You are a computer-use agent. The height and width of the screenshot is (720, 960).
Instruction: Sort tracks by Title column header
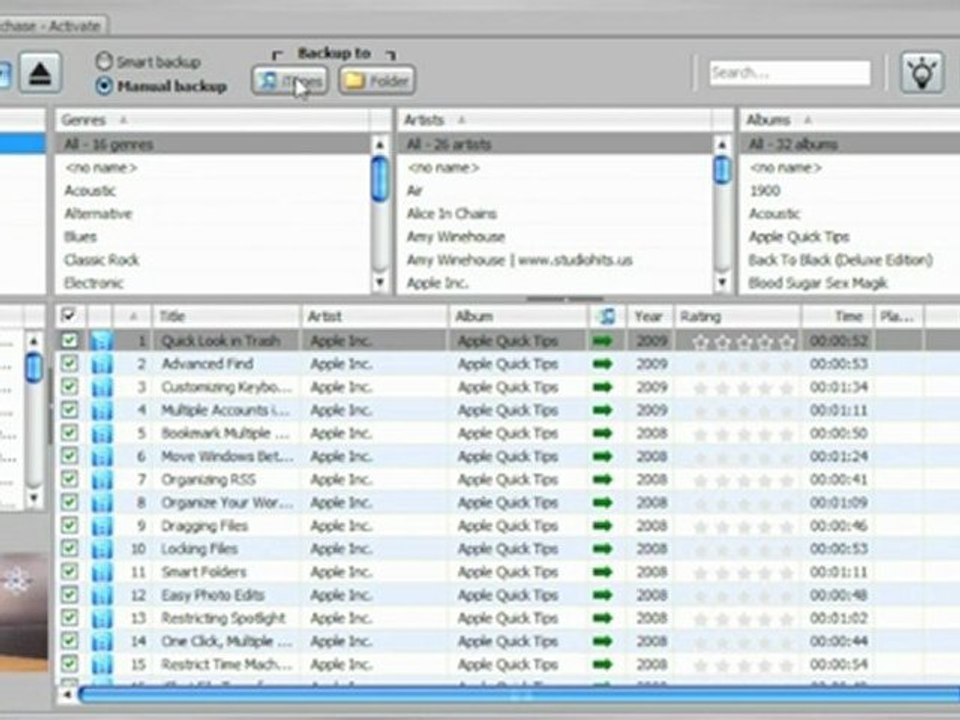(x=226, y=317)
